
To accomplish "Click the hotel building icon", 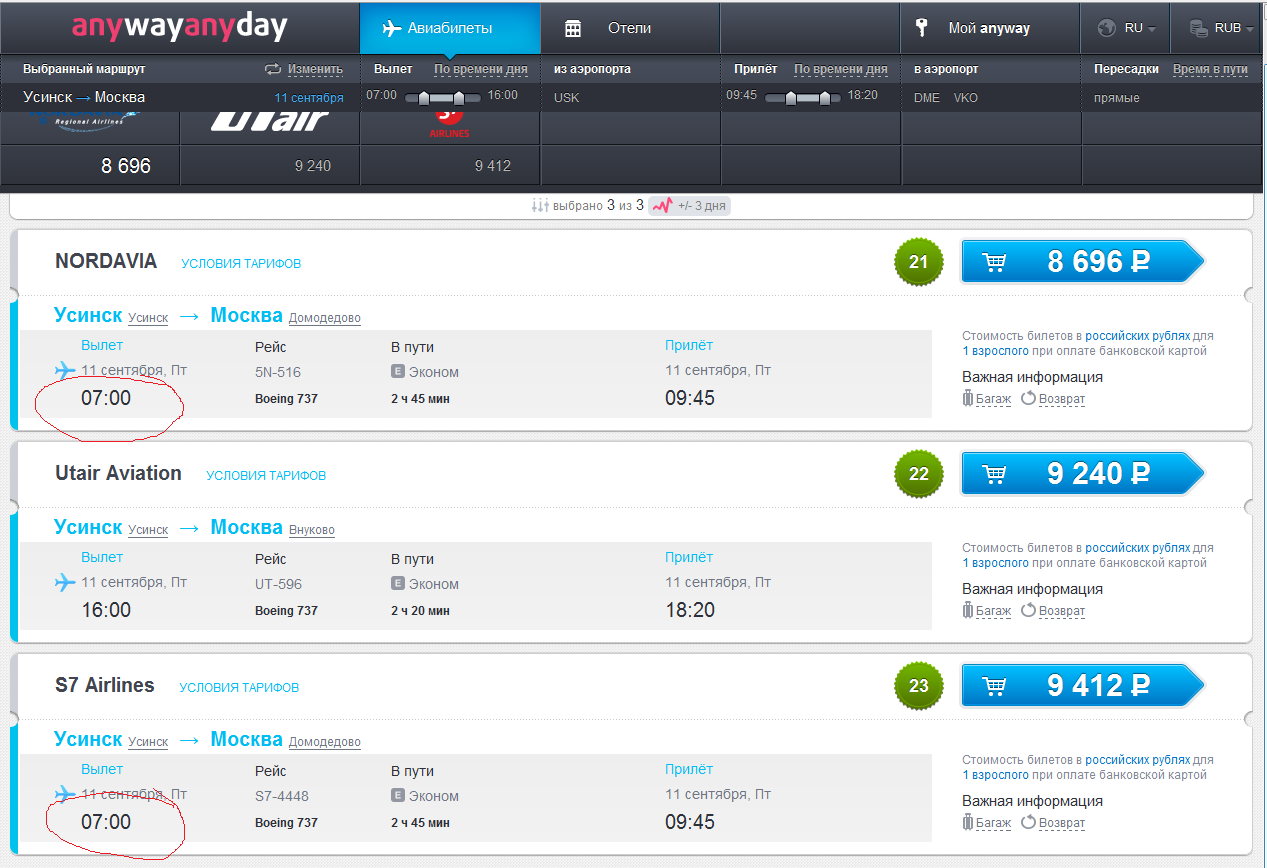I will point(573,28).
